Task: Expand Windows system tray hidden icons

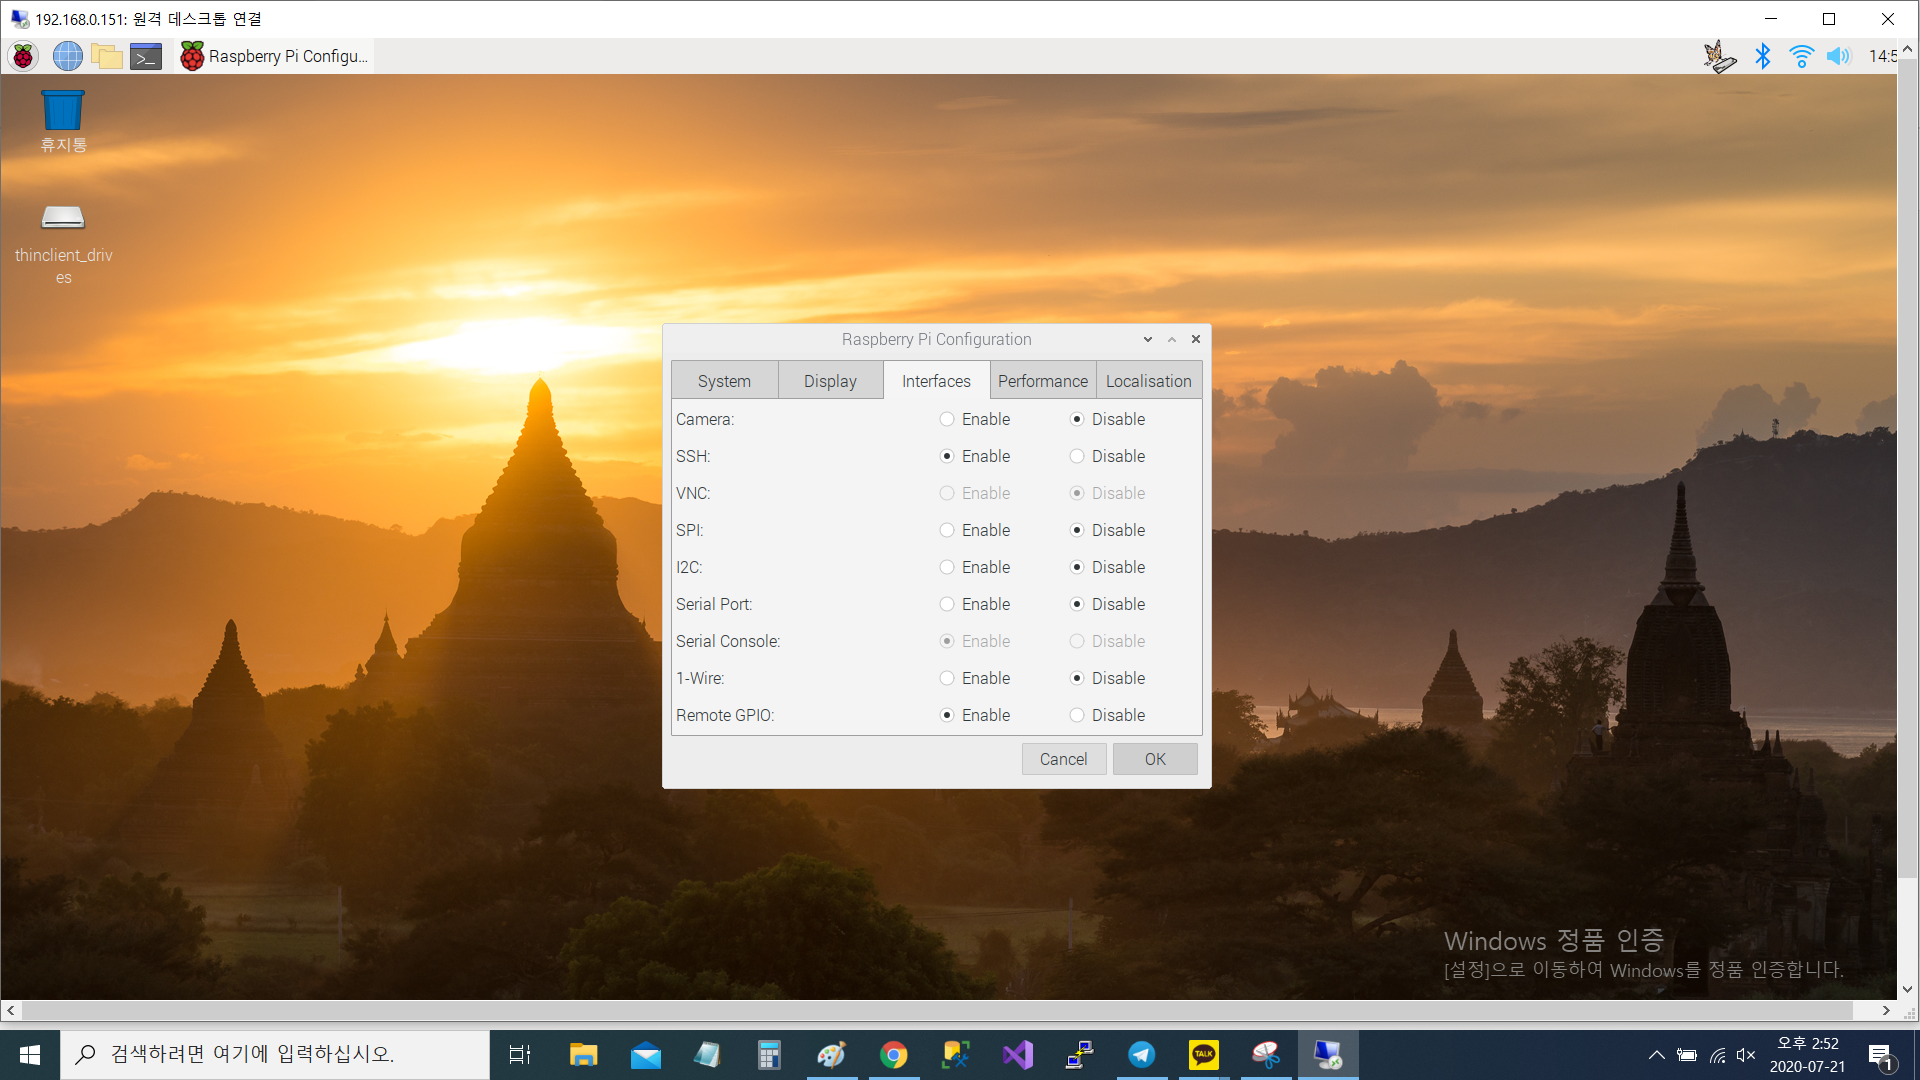Action: [1657, 1055]
